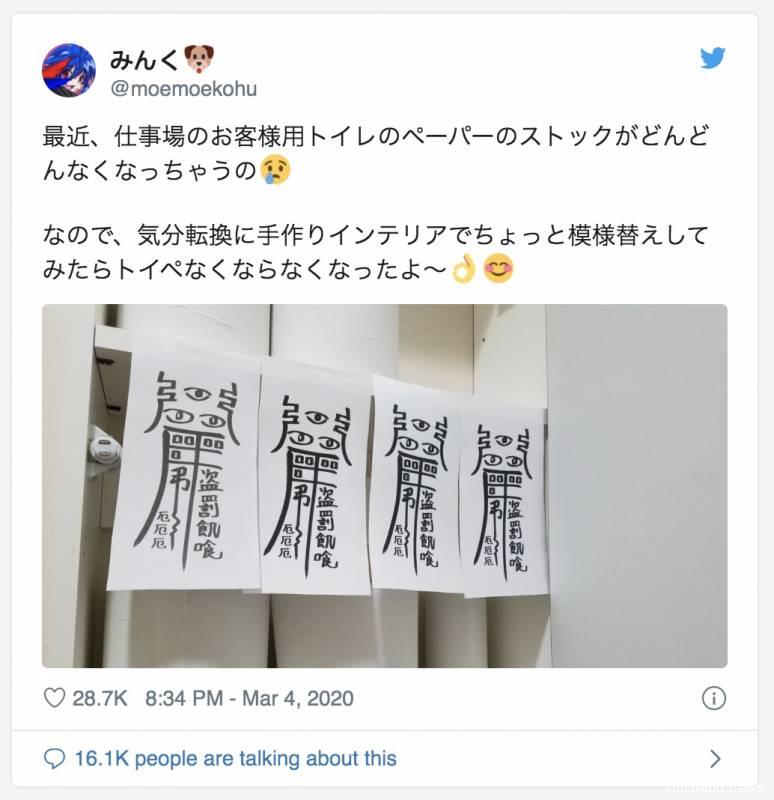This screenshot has height=800, width=774.
Task: Open '16.1K people are talking about this'
Action: pyautogui.click(x=235, y=759)
